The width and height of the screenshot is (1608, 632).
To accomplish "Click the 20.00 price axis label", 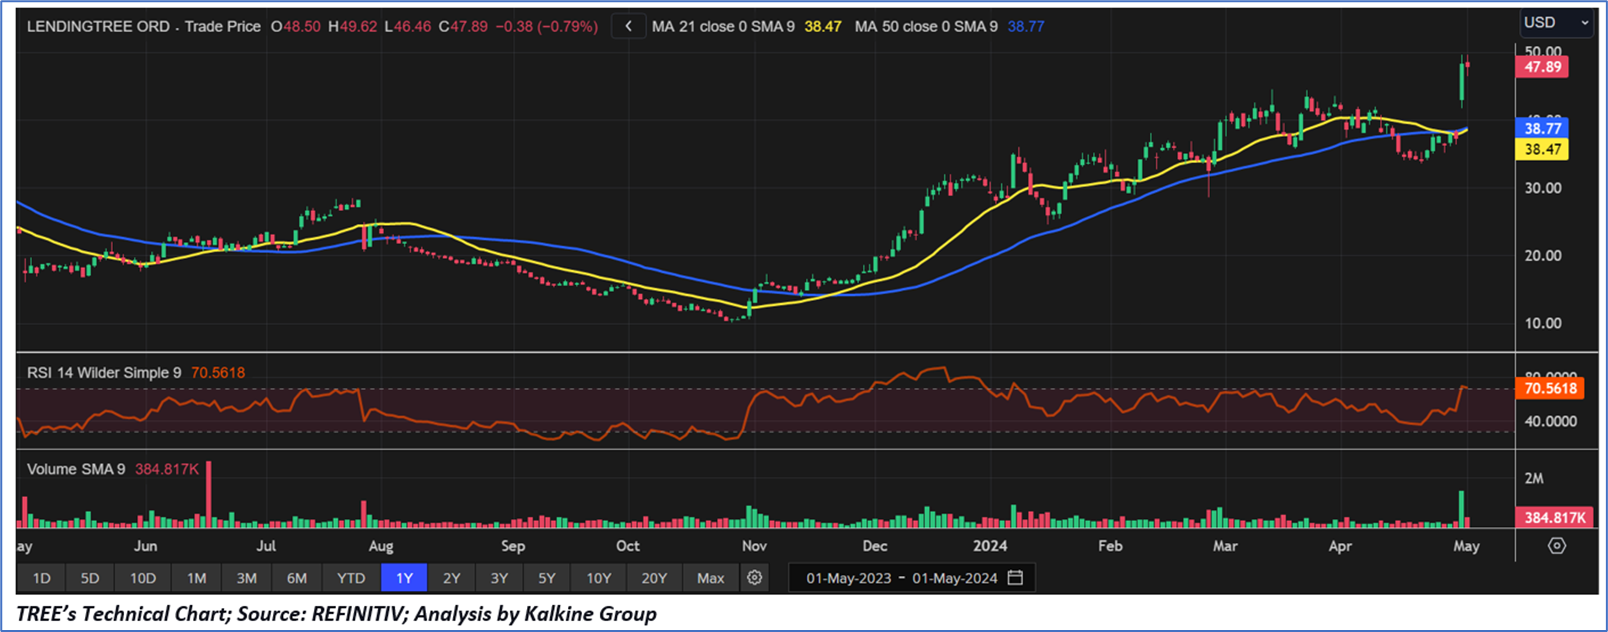I will [x=1542, y=255].
